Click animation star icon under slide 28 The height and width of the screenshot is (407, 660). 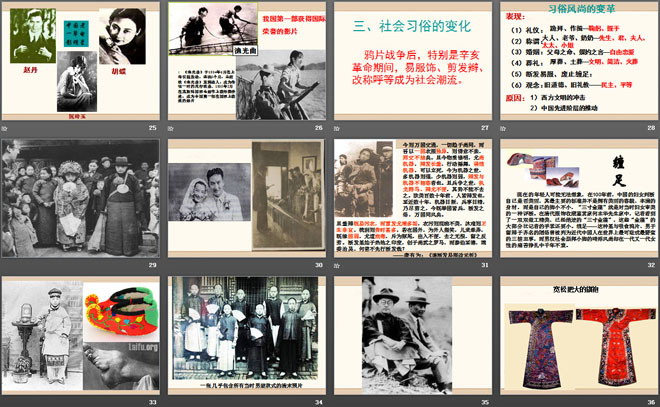point(503,128)
